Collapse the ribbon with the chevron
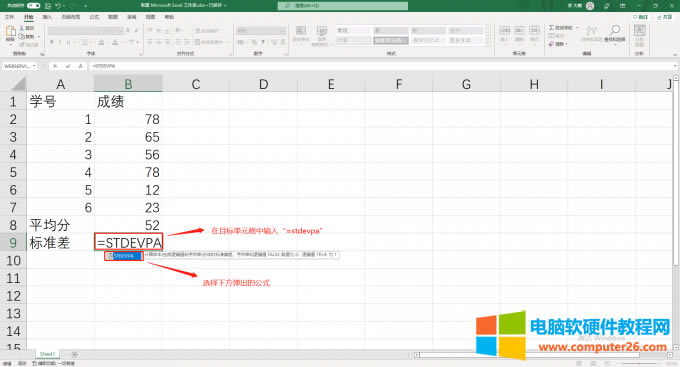Screen dimensions: 680x367 [x=675, y=55]
